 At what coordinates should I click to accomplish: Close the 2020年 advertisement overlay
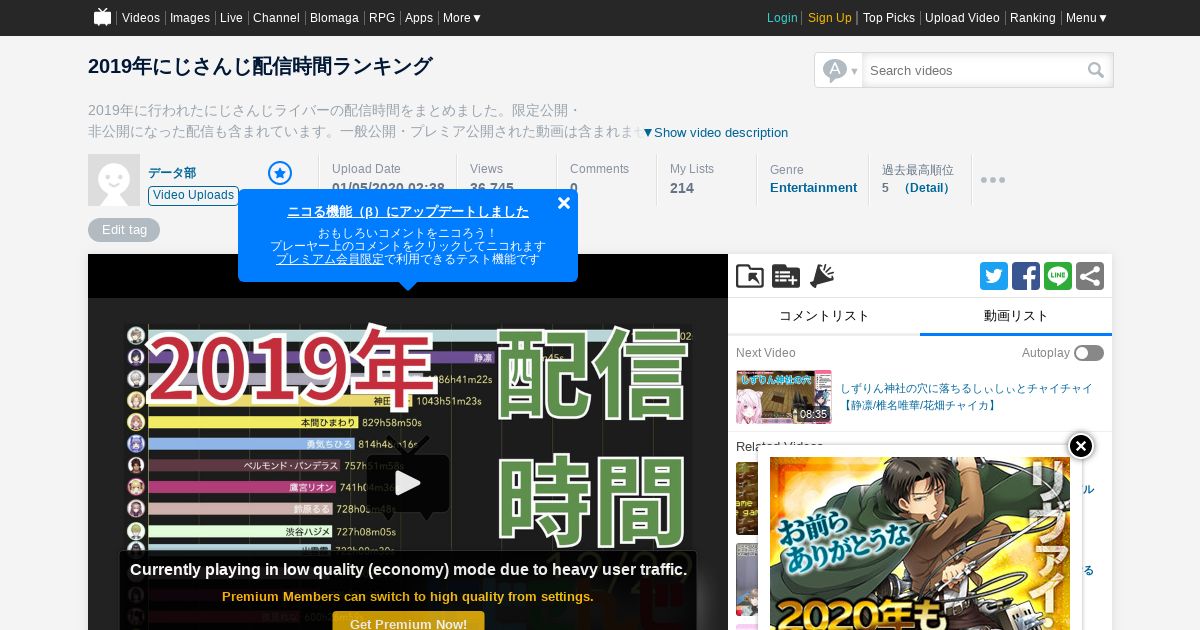[x=1081, y=446]
